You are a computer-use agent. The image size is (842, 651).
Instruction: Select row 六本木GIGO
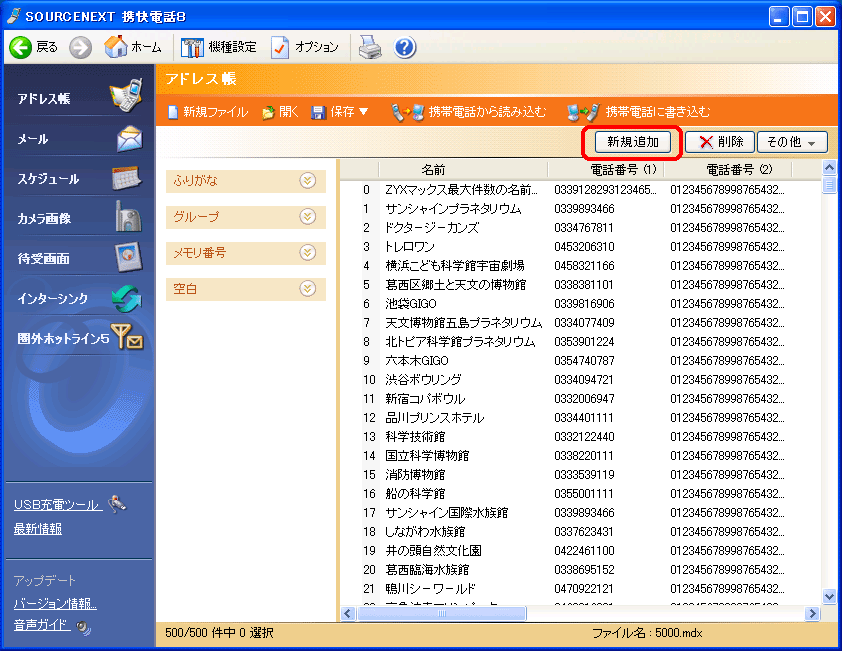tap(580, 360)
